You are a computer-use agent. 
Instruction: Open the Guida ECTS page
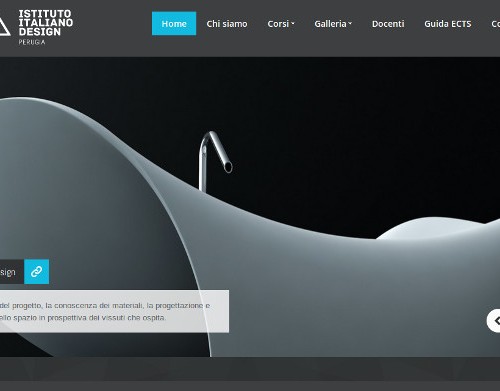448,24
